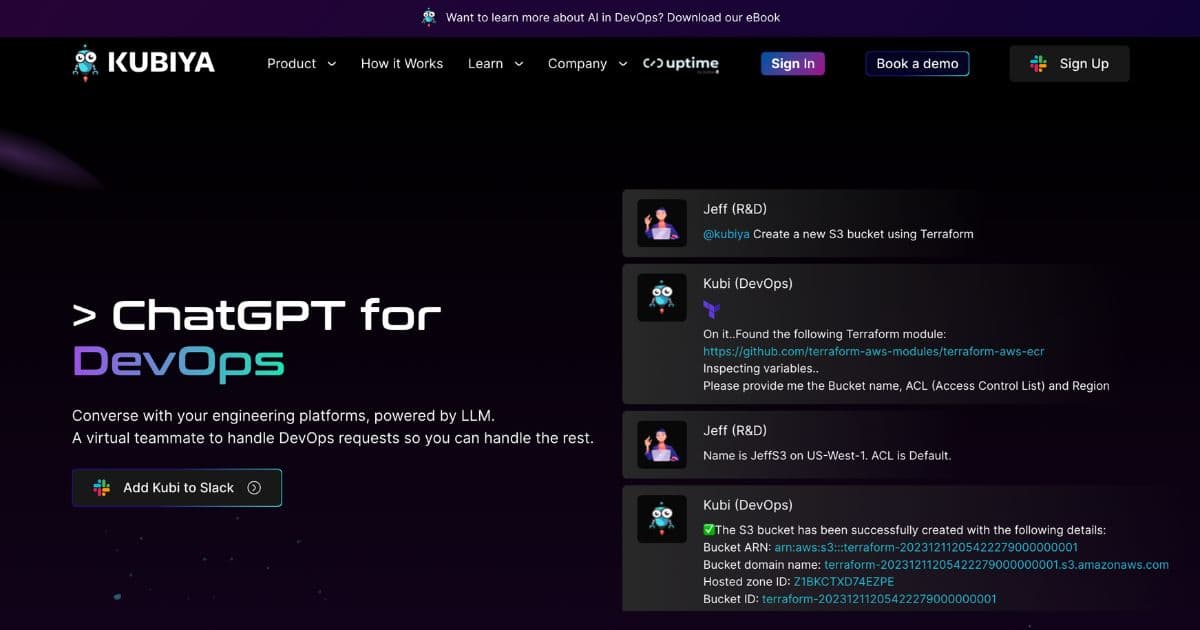Click the Sign In button

click(x=793, y=63)
